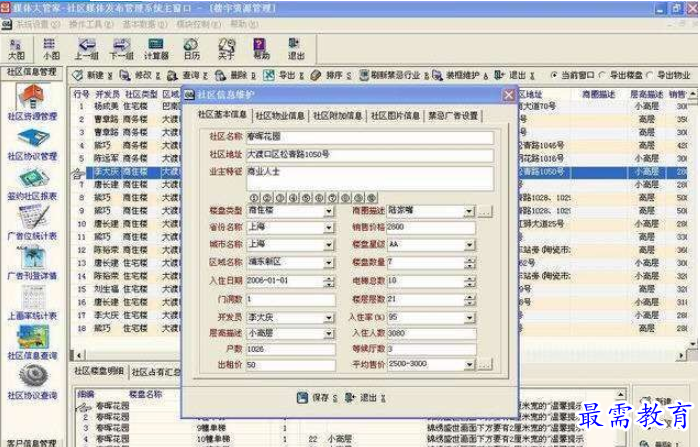Switch to the 社区图片信息 tab
The image size is (700, 447).
click(395, 116)
